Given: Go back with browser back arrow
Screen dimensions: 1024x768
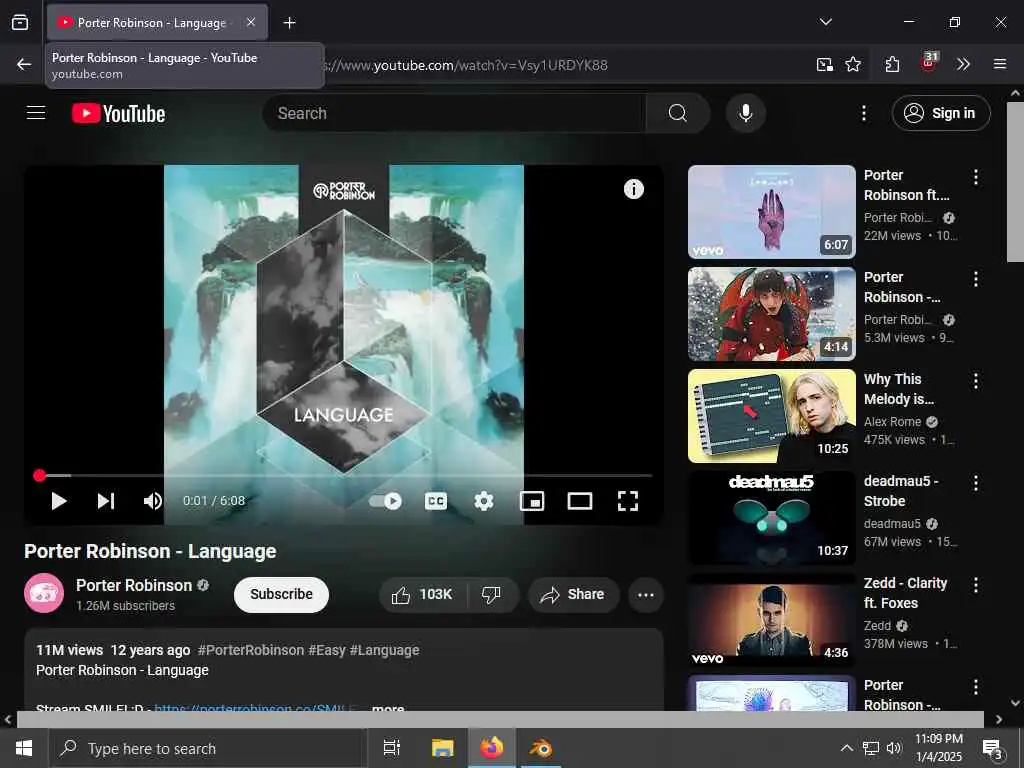Looking at the screenshot, I should pos(24,64).
